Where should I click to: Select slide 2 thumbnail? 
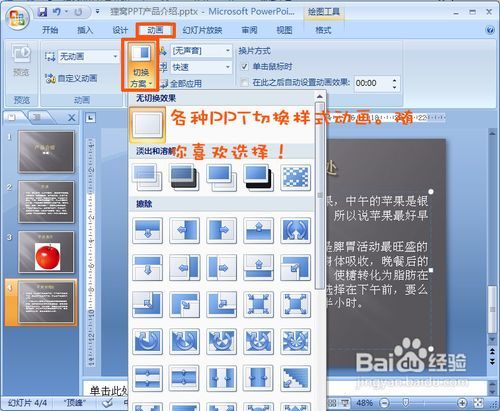pyautogui.click(x=46, y=202)
